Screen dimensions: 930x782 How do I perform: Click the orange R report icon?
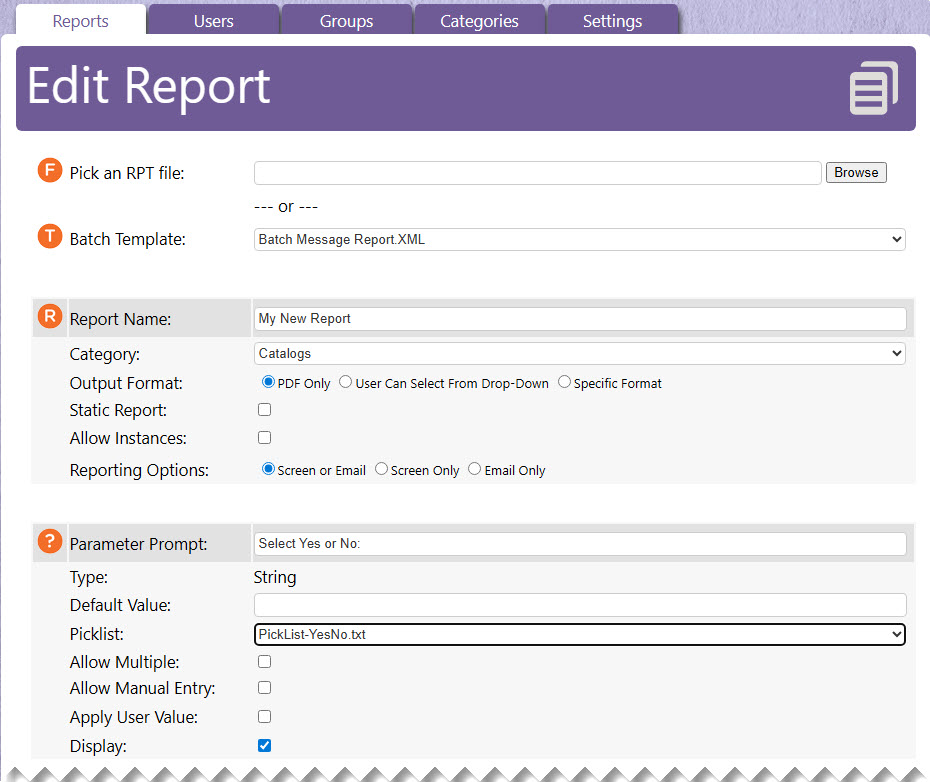click(x=50, y=316)
